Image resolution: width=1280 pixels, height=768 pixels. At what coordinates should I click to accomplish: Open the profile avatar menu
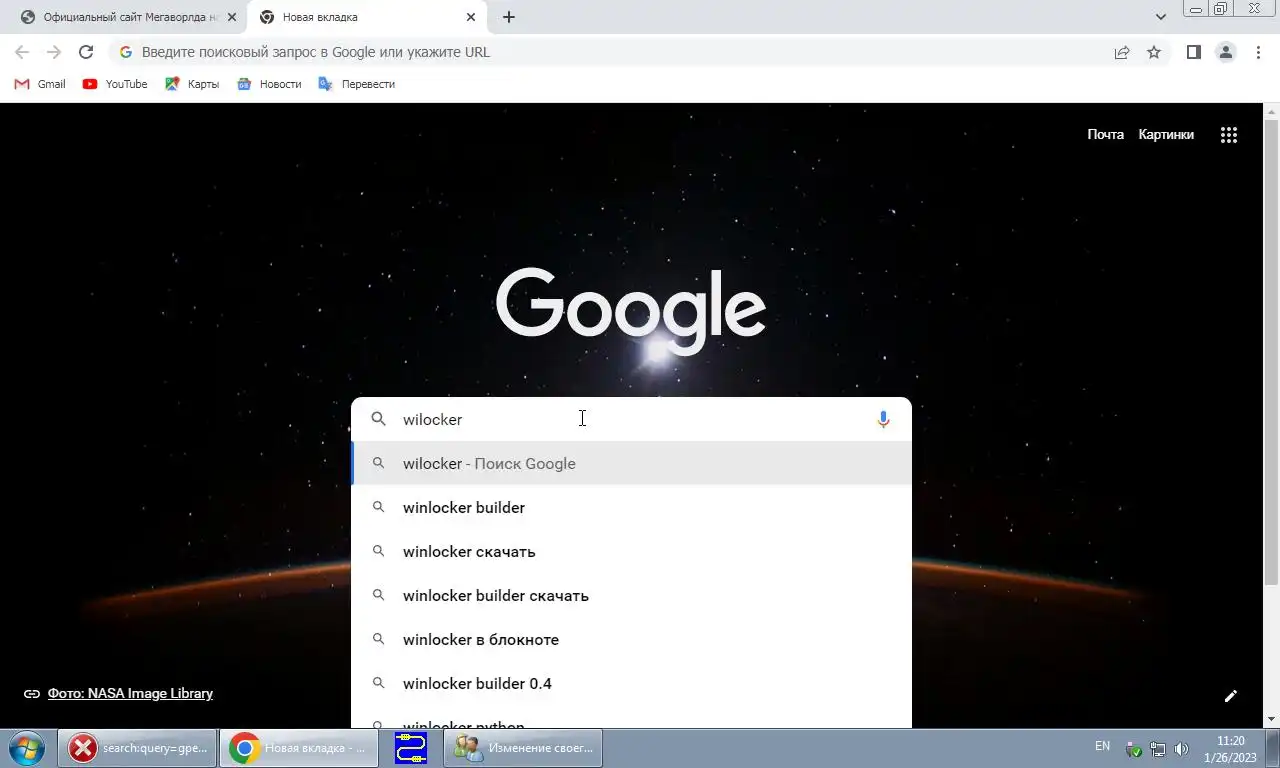pos(1225,52)
